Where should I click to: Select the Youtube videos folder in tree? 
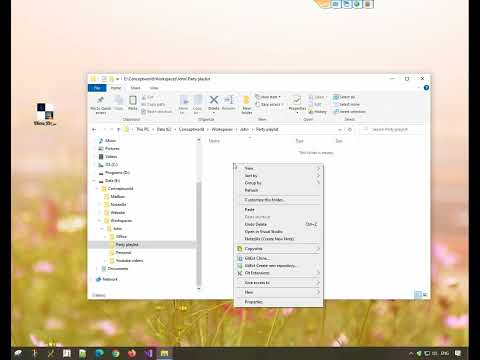[129, 261]
